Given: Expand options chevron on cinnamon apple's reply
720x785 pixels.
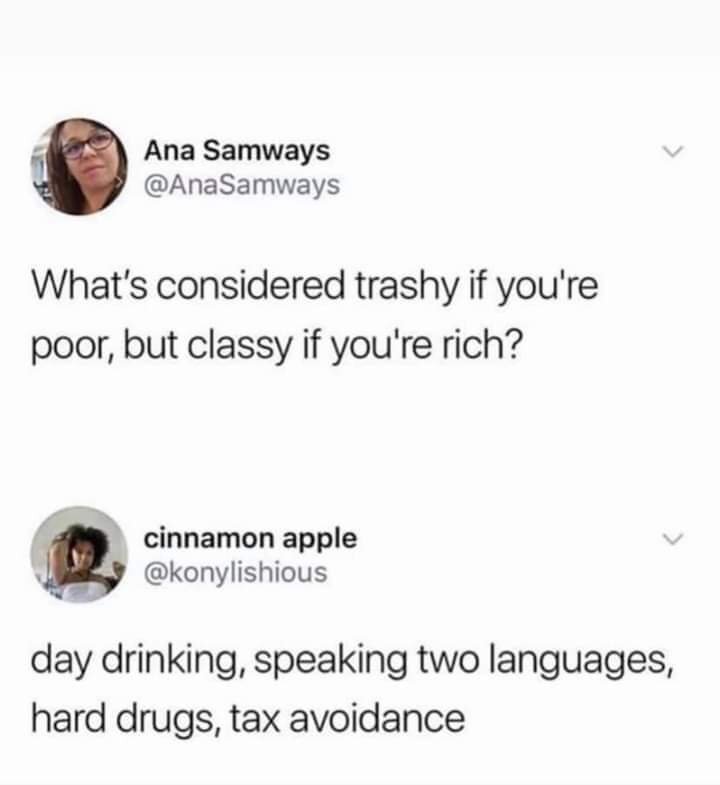Looking at the screenshot, I should click(x=672, y=539).
